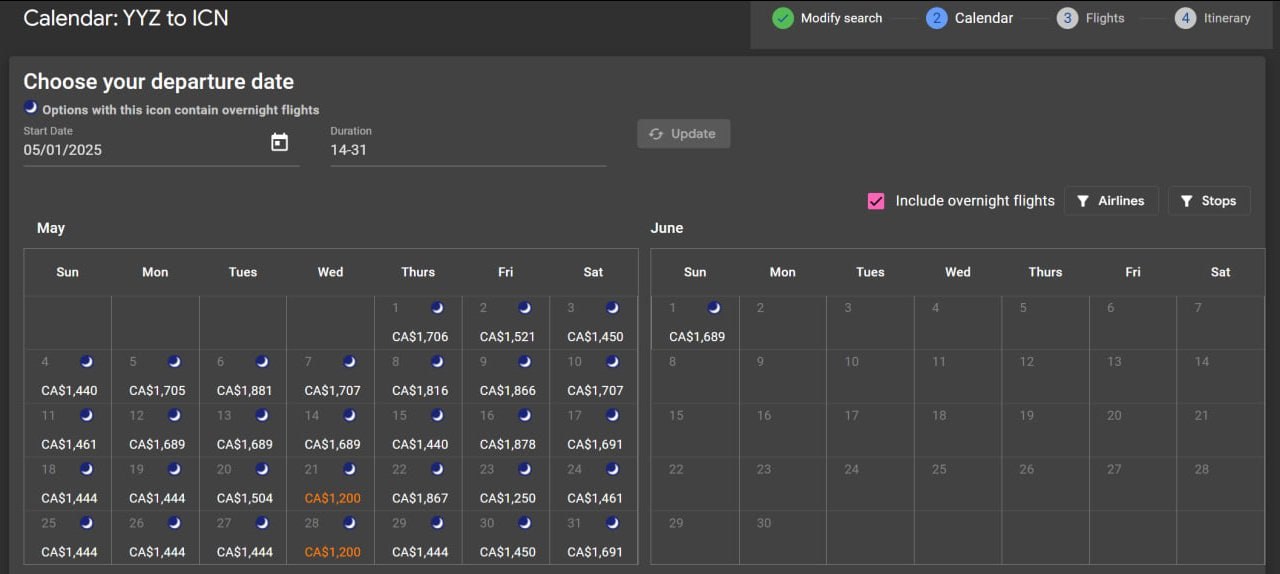Screen dimensions: 1280x574
Task: Click June 15 date cell
Action: pyautogui.click(x=695, y=430)
